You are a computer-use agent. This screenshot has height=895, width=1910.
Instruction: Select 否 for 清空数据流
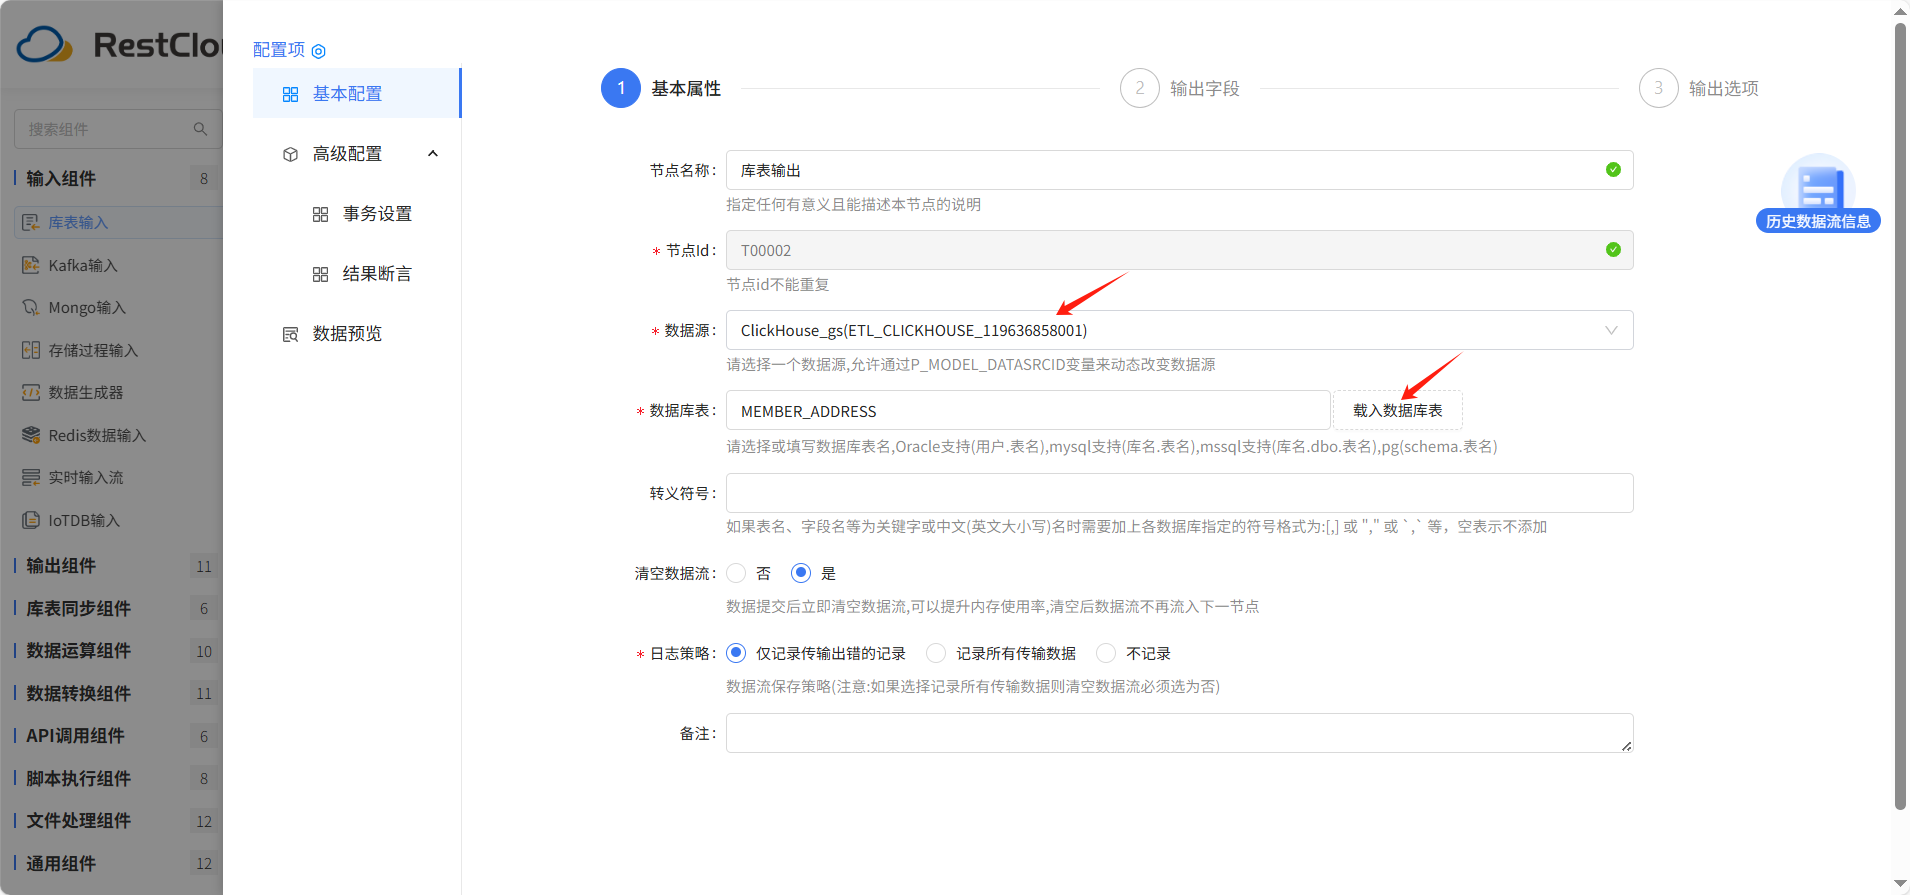736,573
